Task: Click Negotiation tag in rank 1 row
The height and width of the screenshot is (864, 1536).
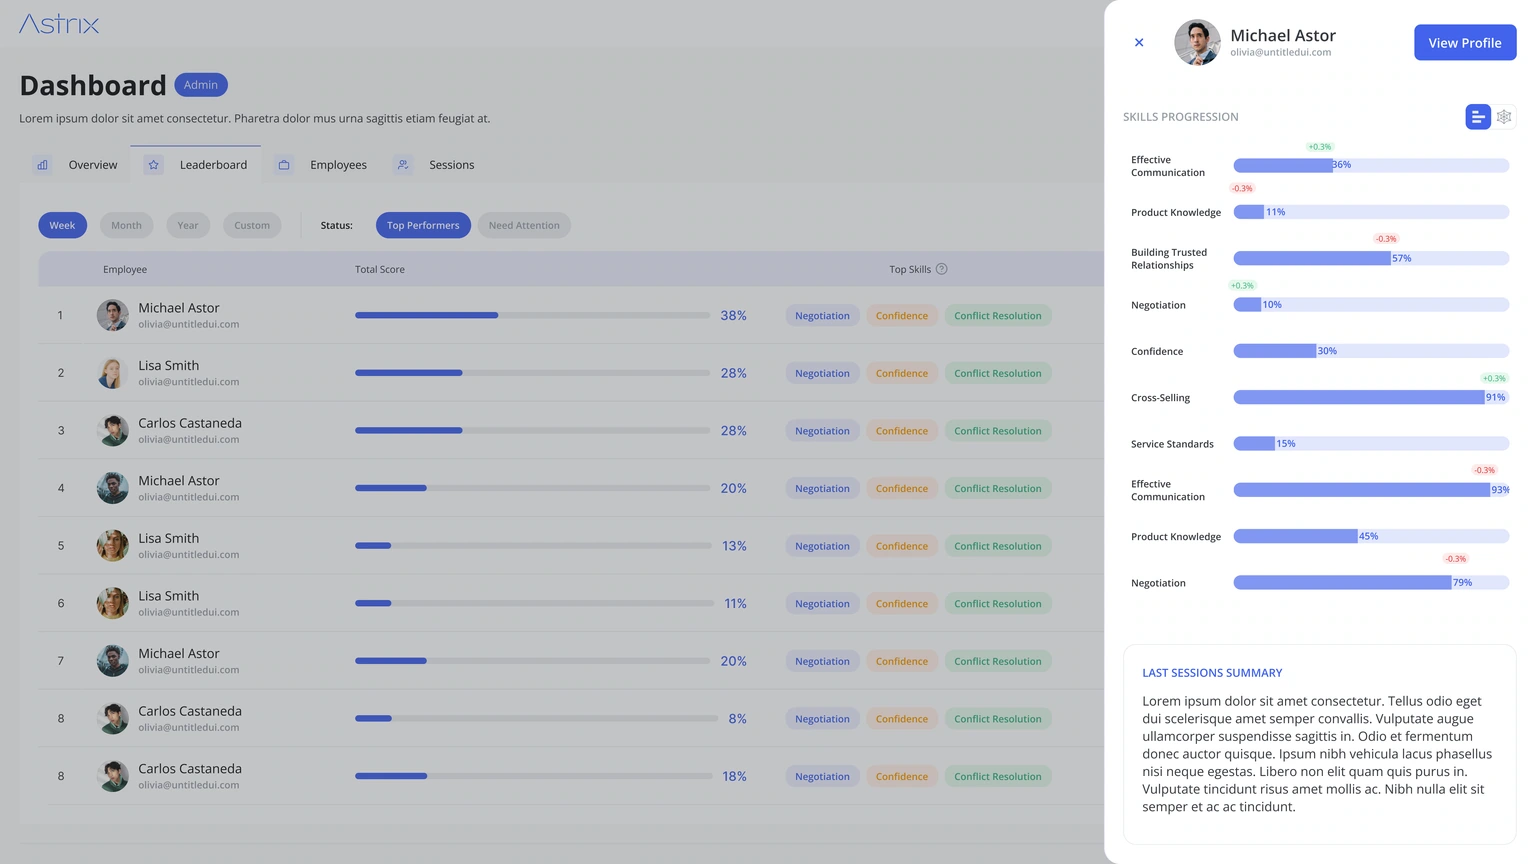Action: pos(822,315)
